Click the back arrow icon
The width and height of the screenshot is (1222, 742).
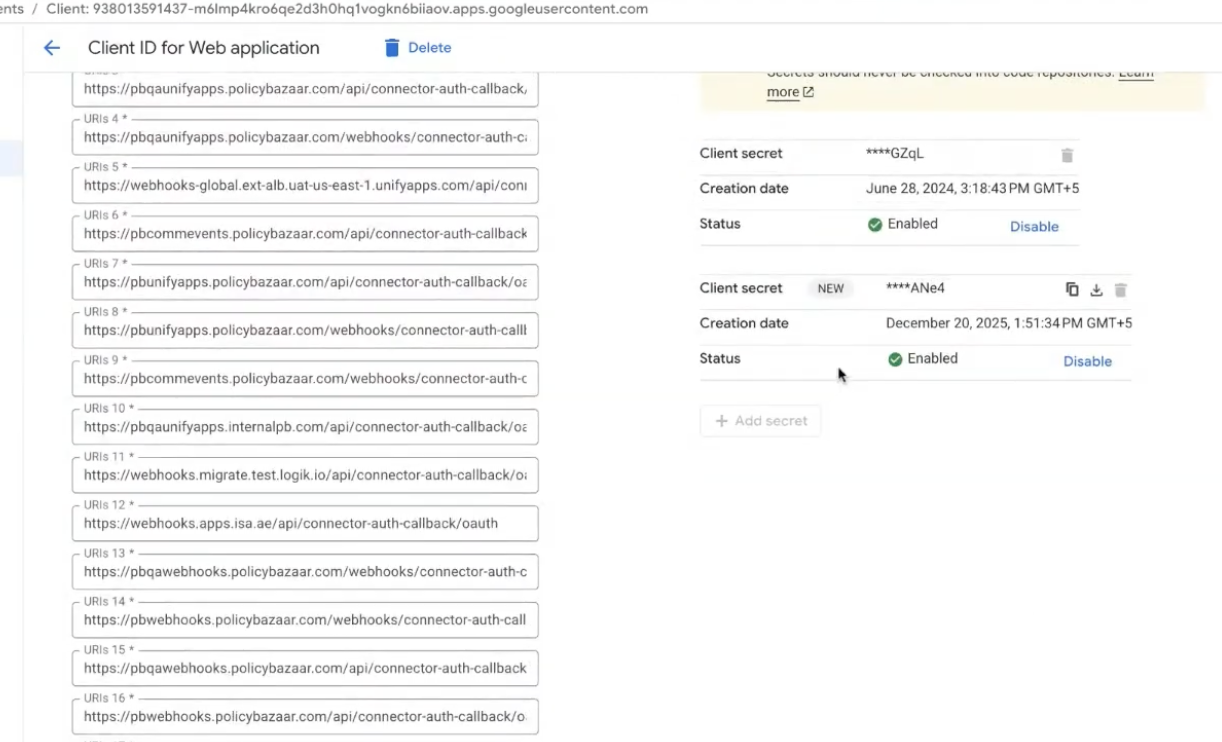52,48
